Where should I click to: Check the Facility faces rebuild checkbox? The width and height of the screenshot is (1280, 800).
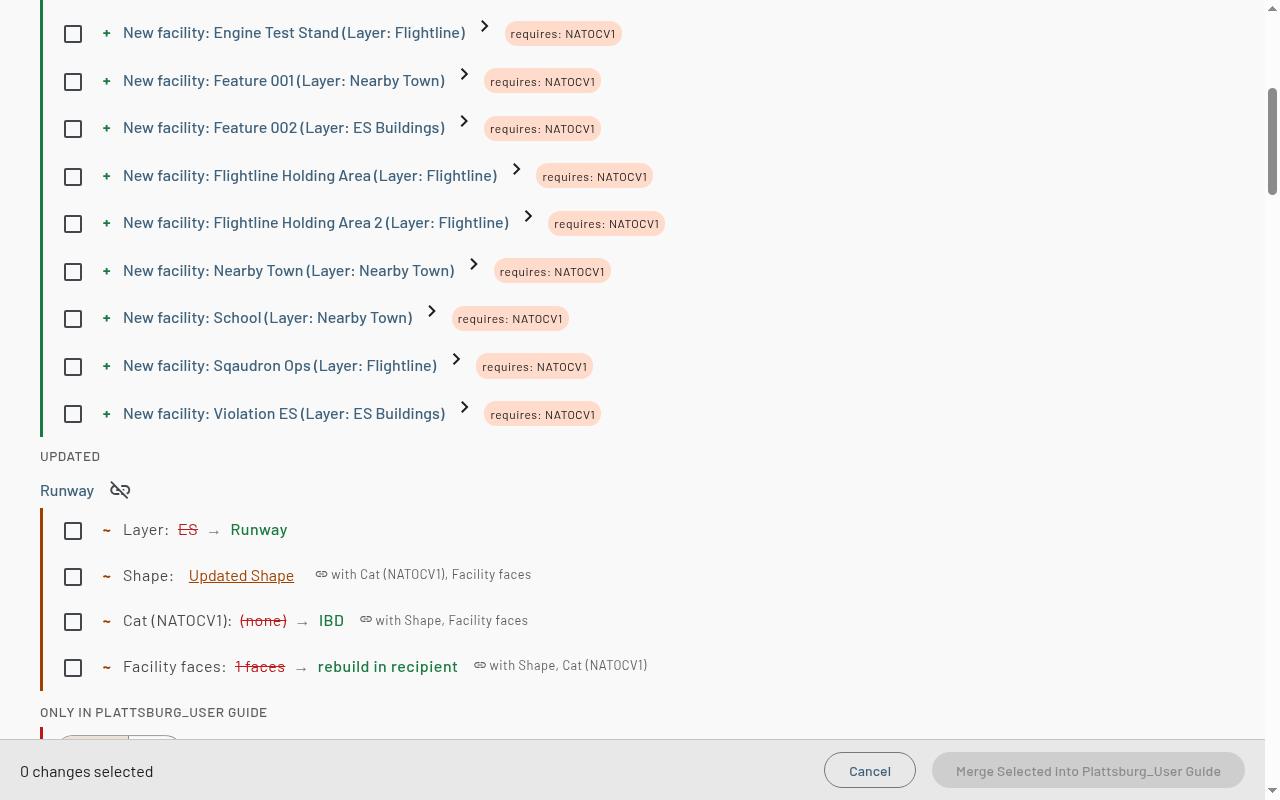pyautogui.click(x=73, y=667)
